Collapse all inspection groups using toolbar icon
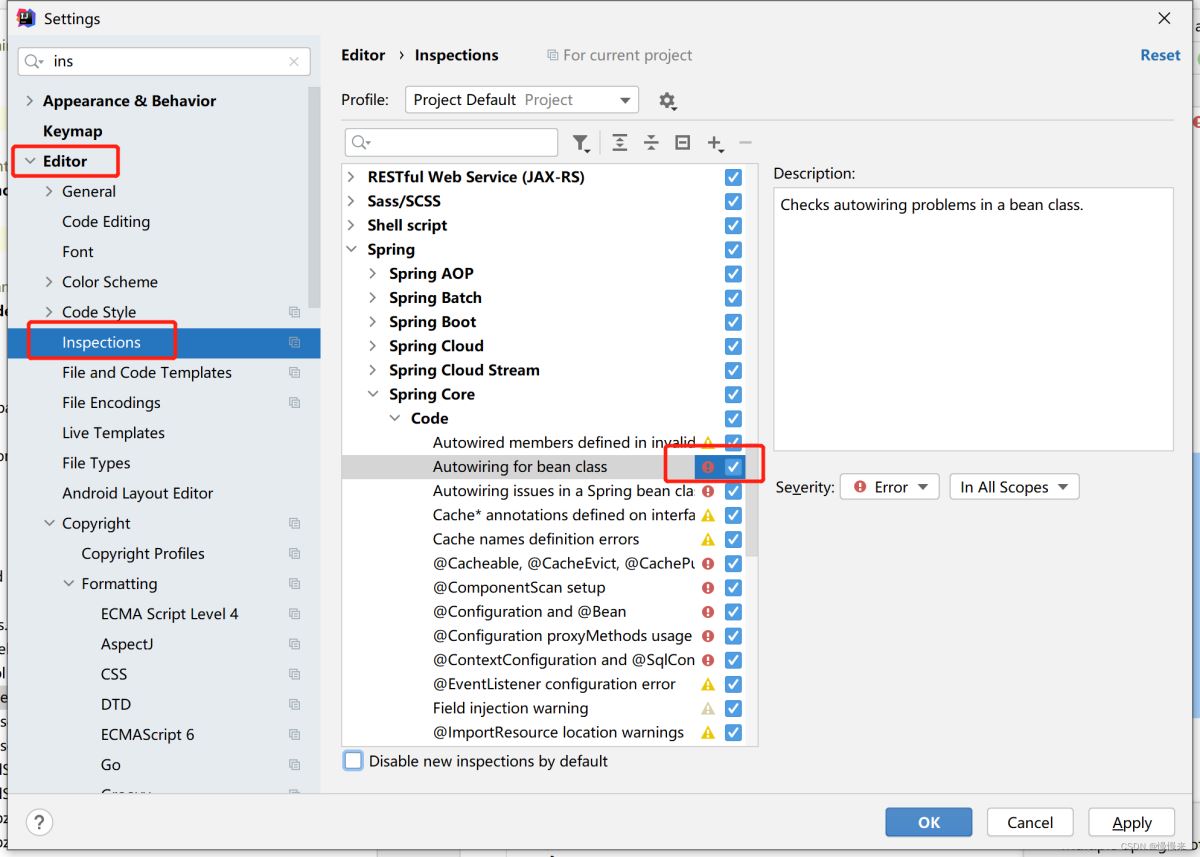Viewport: 1200px width, 857px height. 651,143
